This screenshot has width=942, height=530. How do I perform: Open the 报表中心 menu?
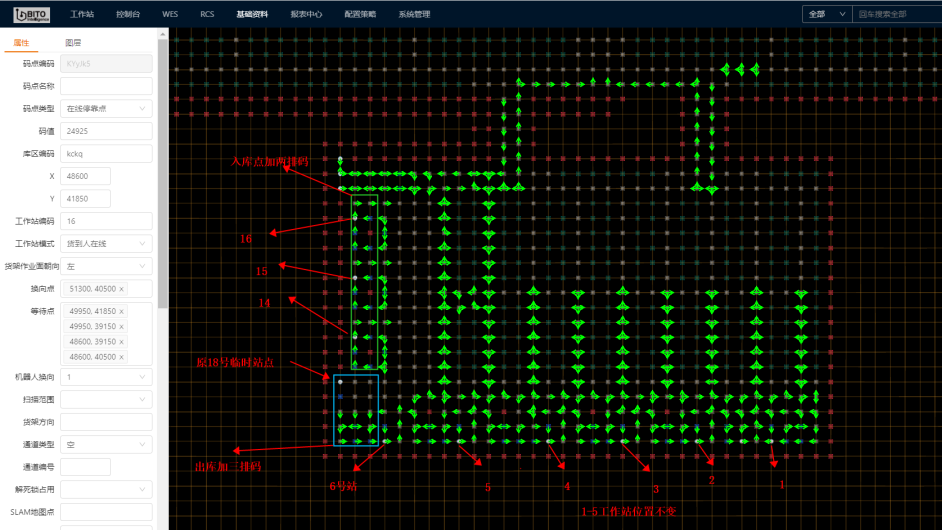[x=306, y=14]
